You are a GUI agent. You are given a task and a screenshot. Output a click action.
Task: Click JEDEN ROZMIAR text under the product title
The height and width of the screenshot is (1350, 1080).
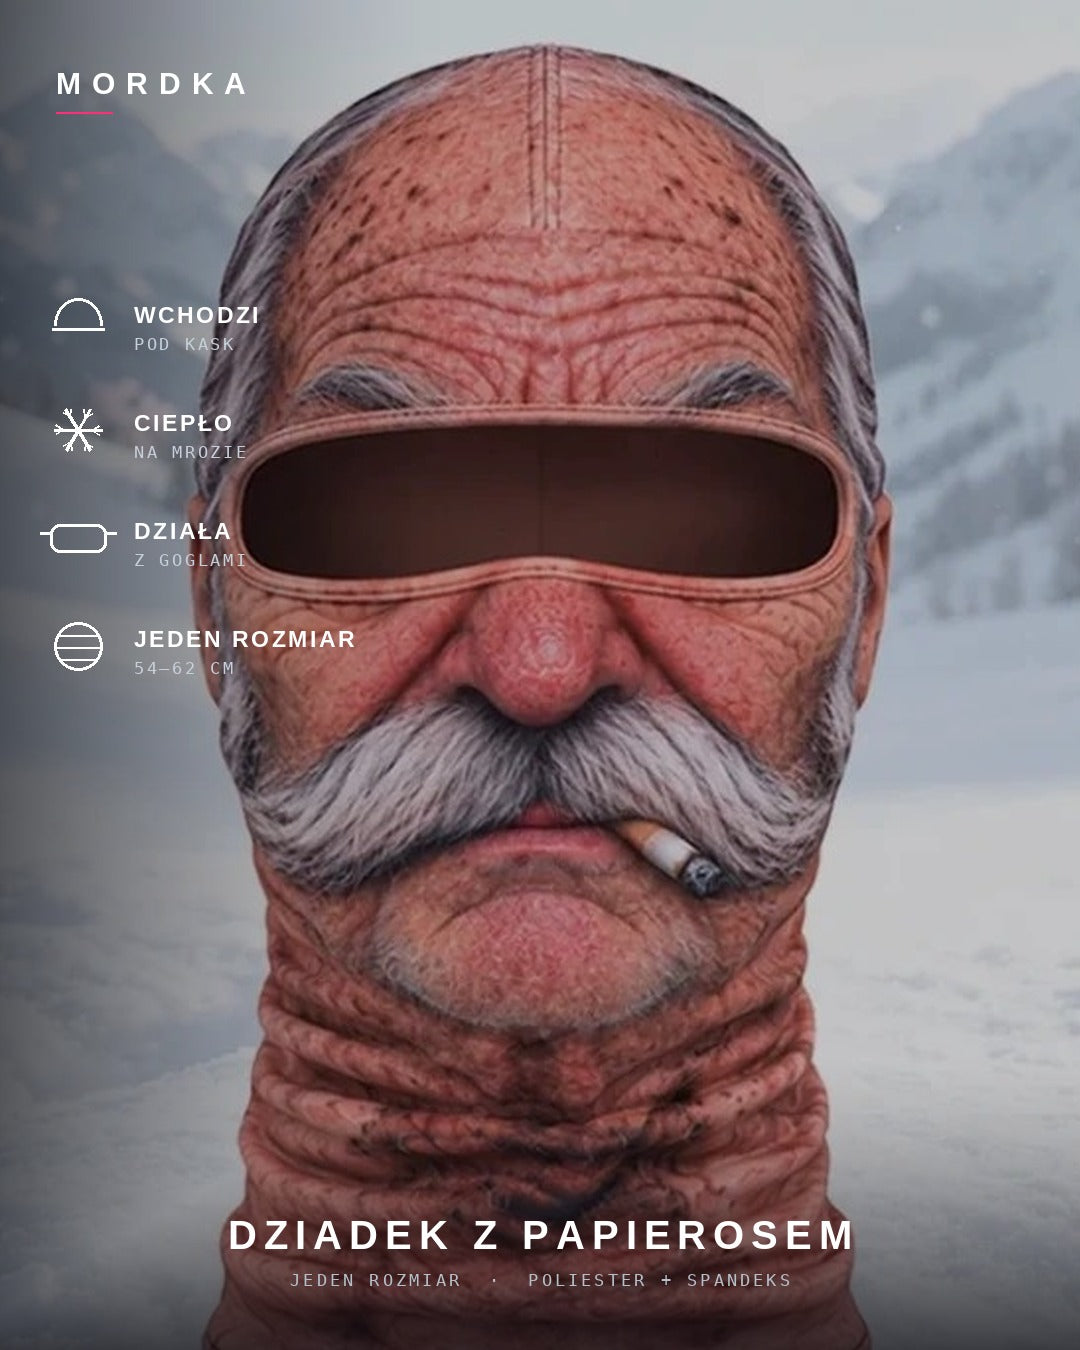[x=376, y=1280]
